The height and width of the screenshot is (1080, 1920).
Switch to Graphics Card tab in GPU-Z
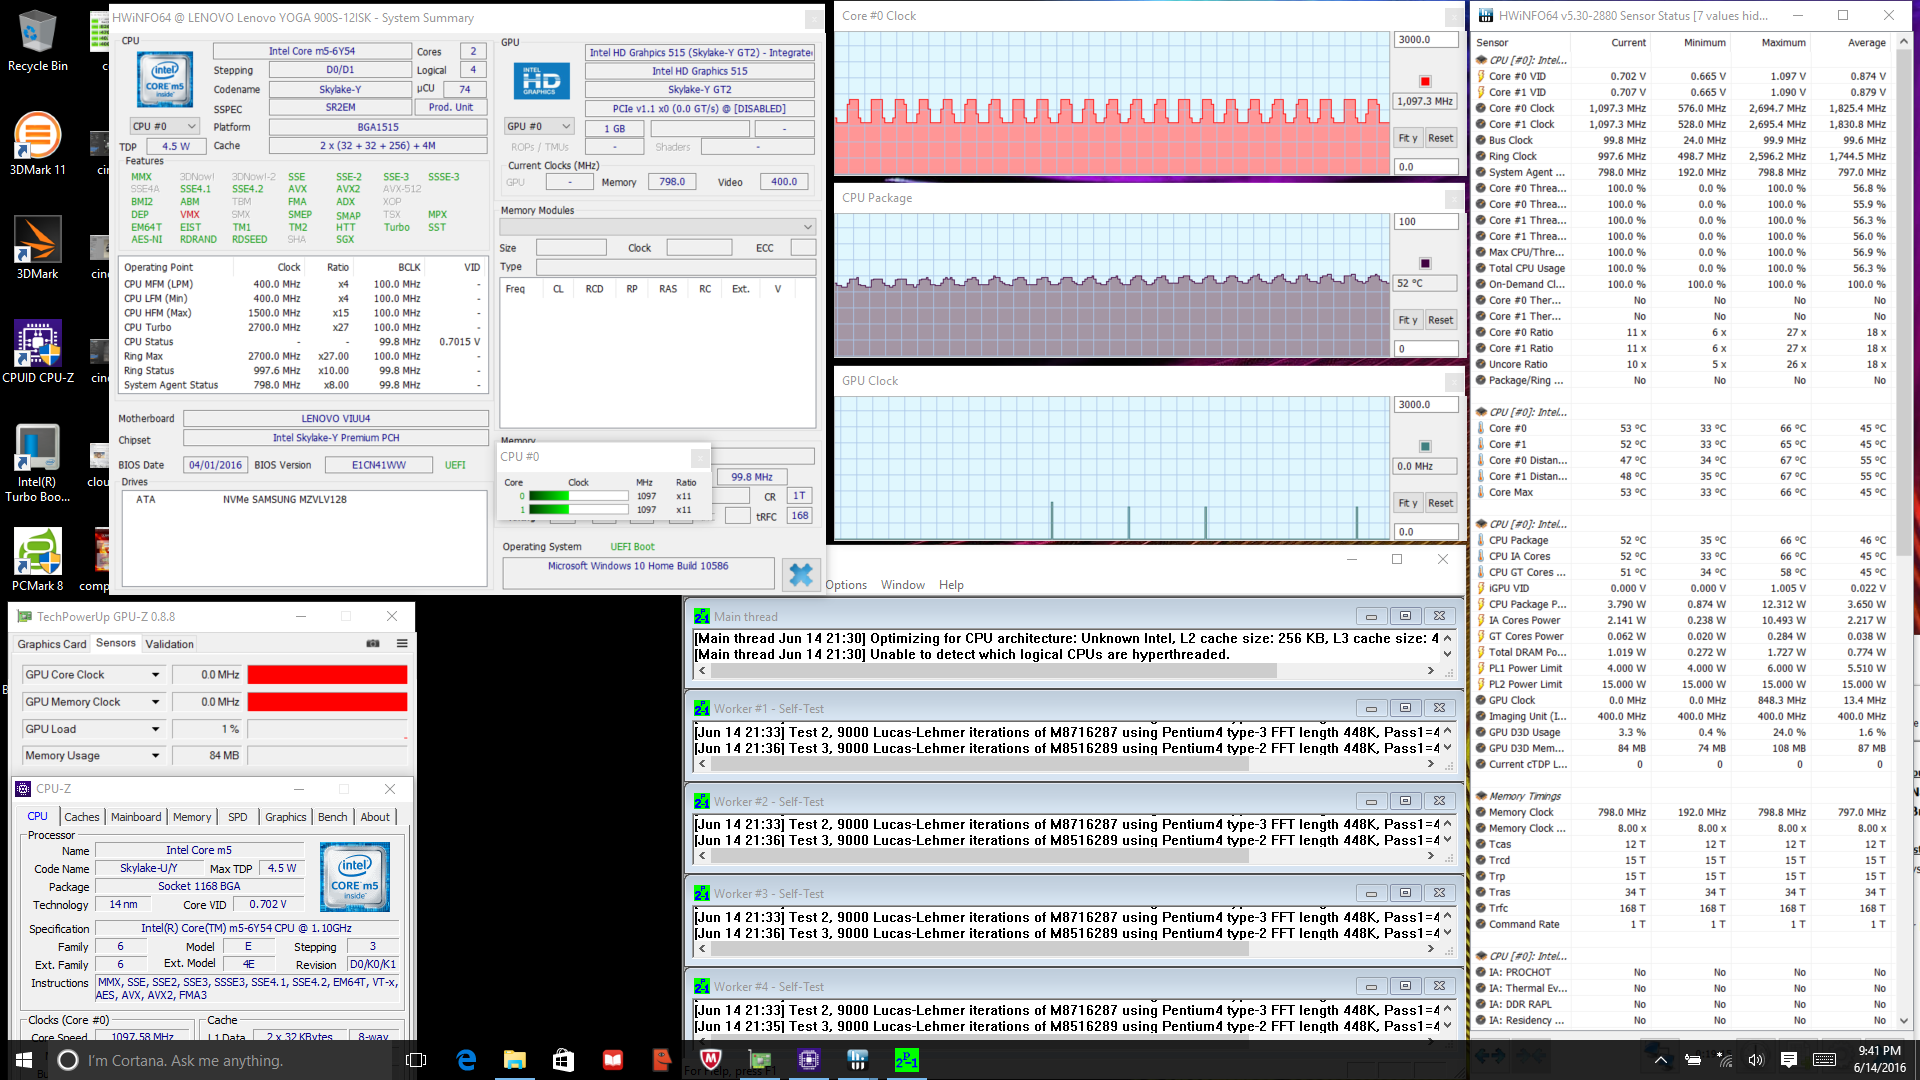[x=52, y=644]
